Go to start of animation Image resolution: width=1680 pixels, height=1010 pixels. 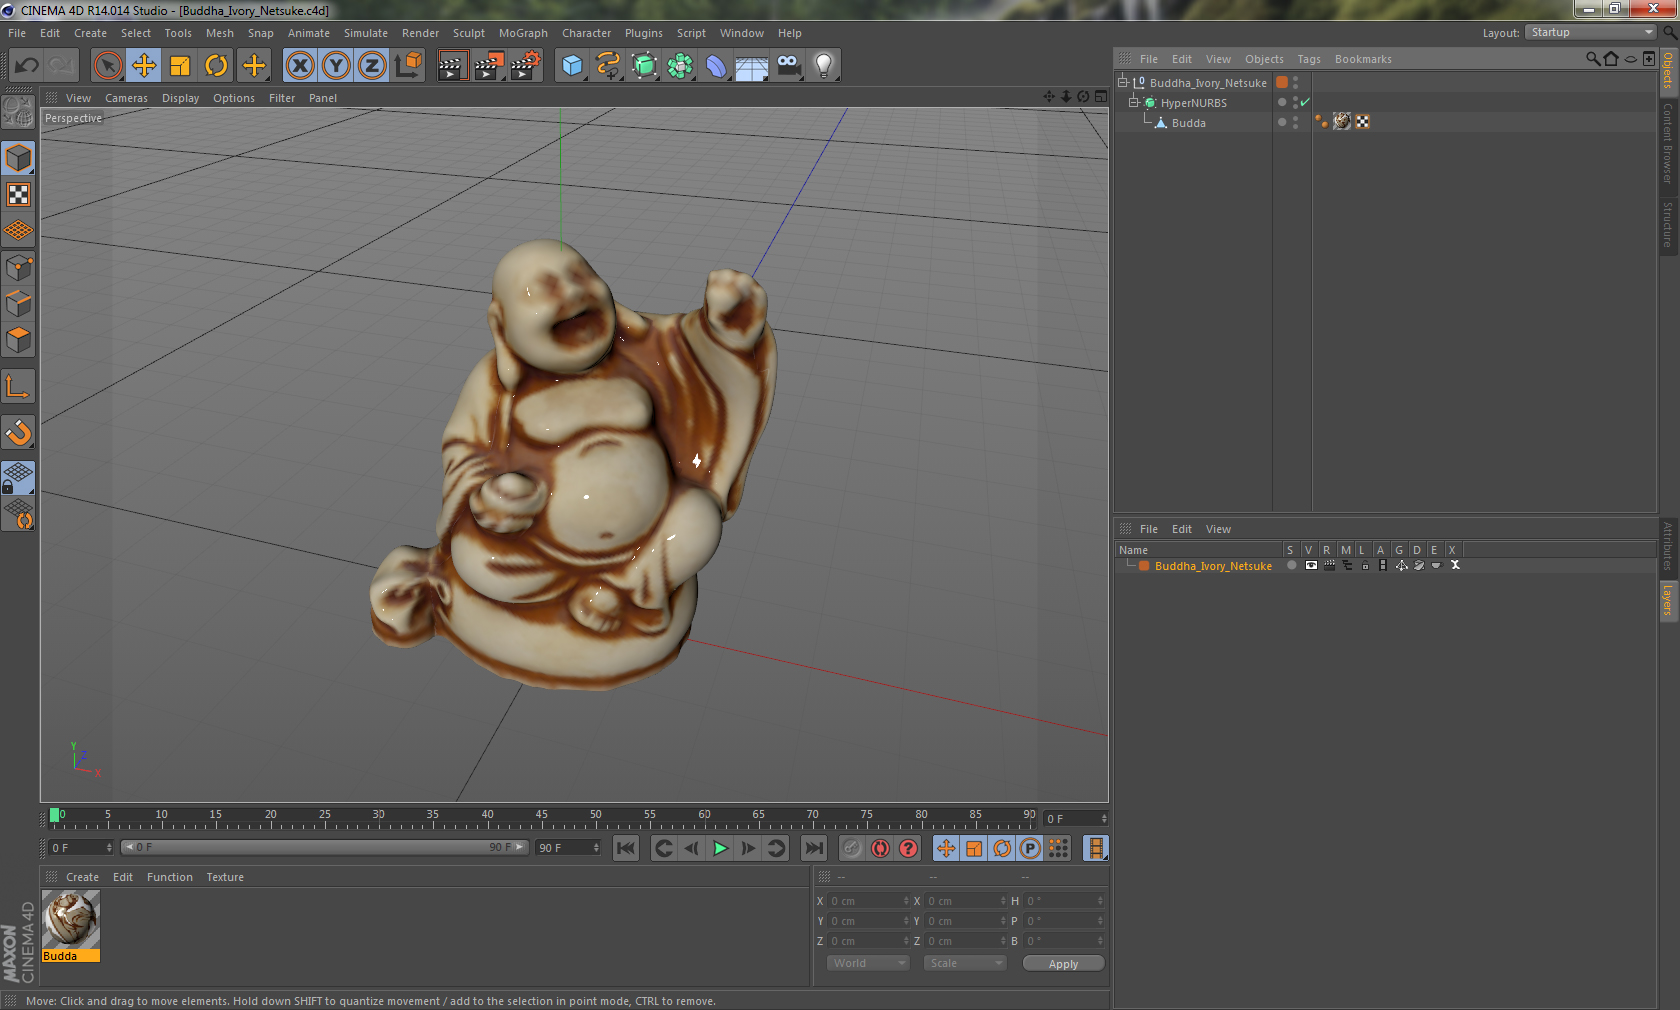click(626, 848)
